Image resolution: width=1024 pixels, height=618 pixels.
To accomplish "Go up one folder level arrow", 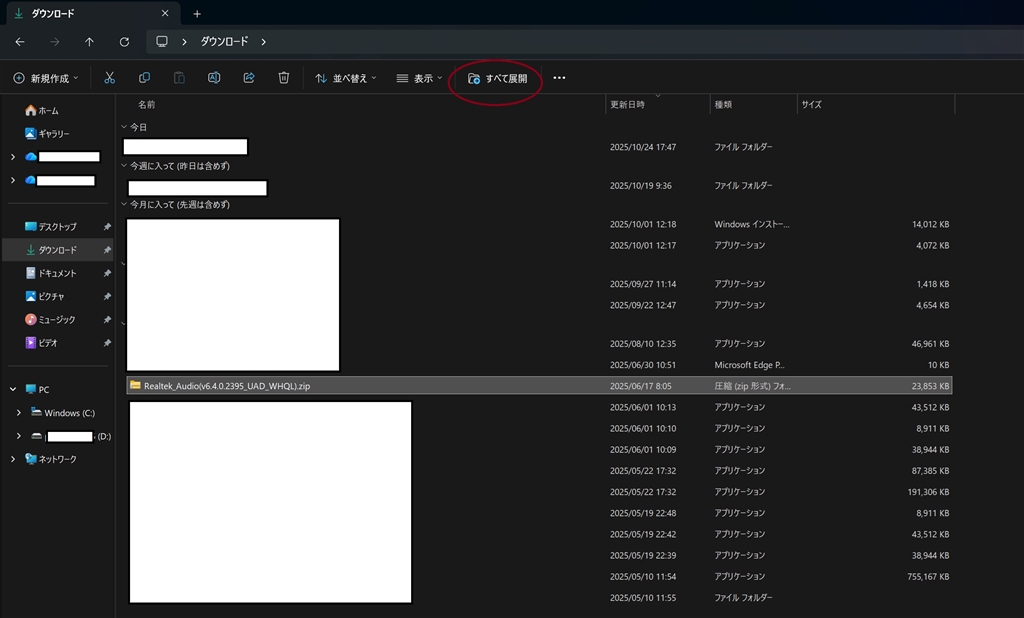I will coord(89,42).
